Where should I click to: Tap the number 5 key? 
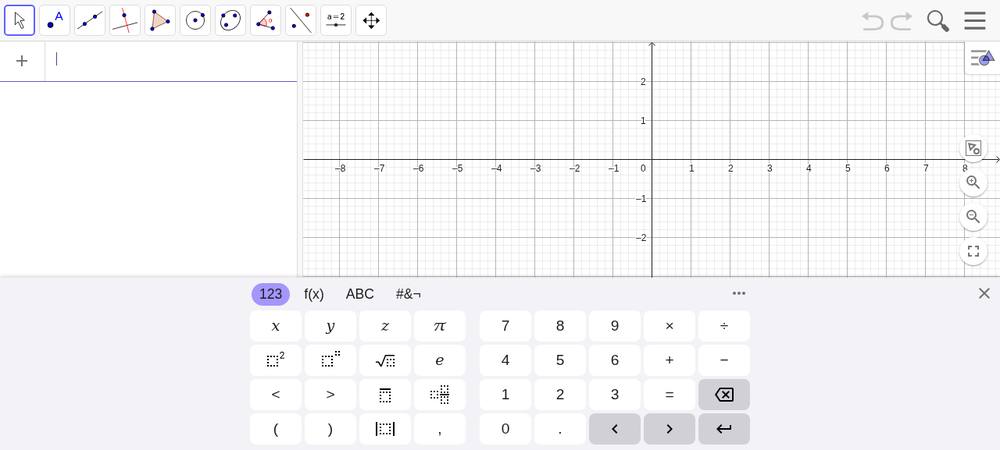coord(560,361)
